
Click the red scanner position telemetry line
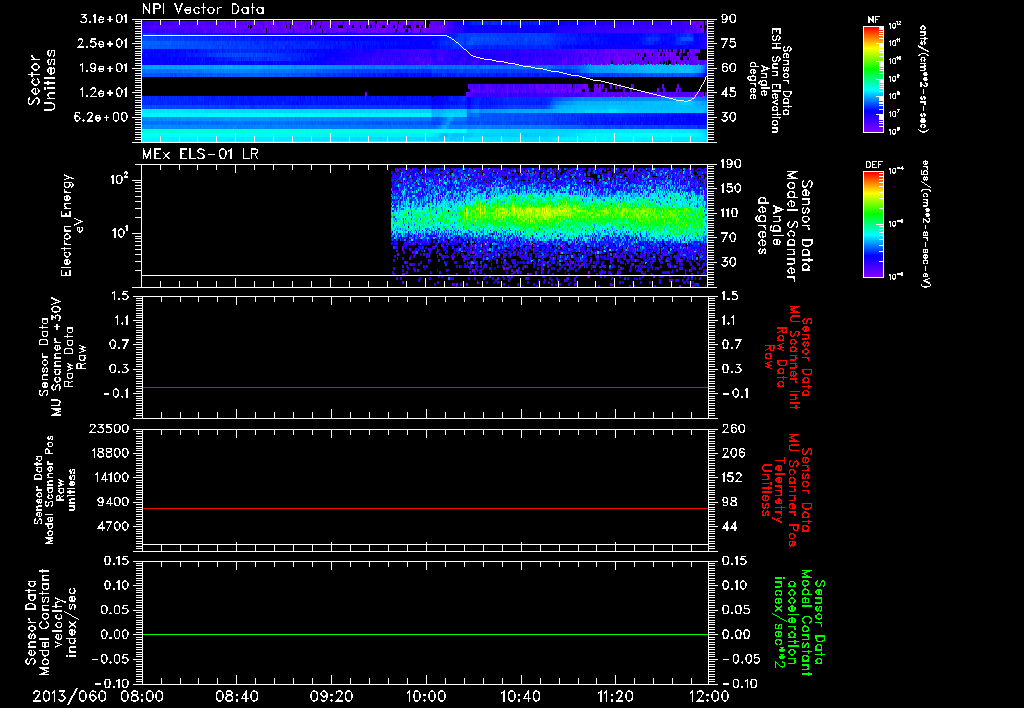pyautogui.click(x=425, y=508)
